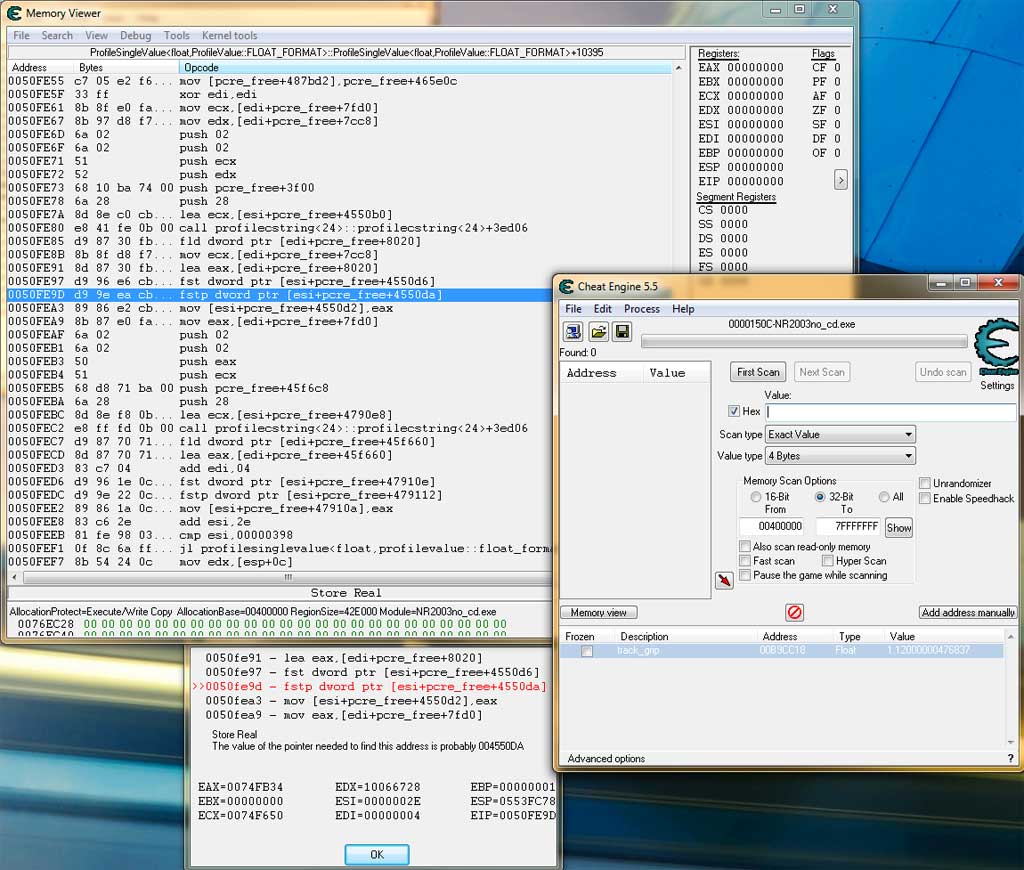Click Add address manually button
This screenshot has height=870, width=1024.
click(x=968, y=613)
